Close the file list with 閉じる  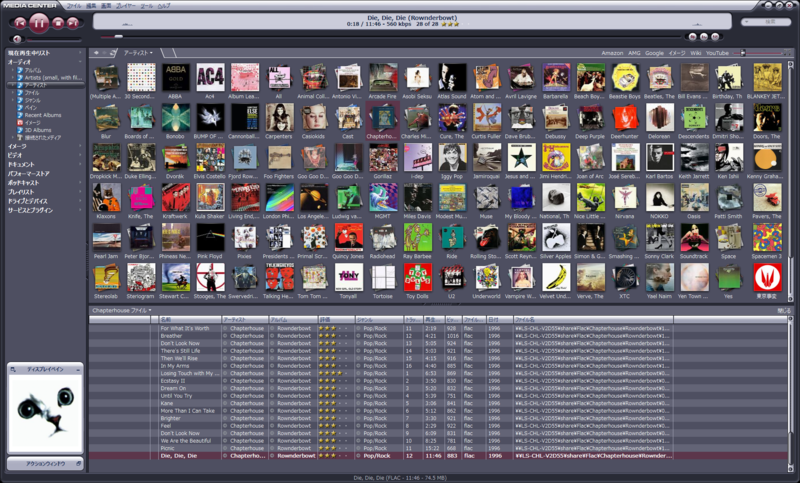tap(784, 310)
